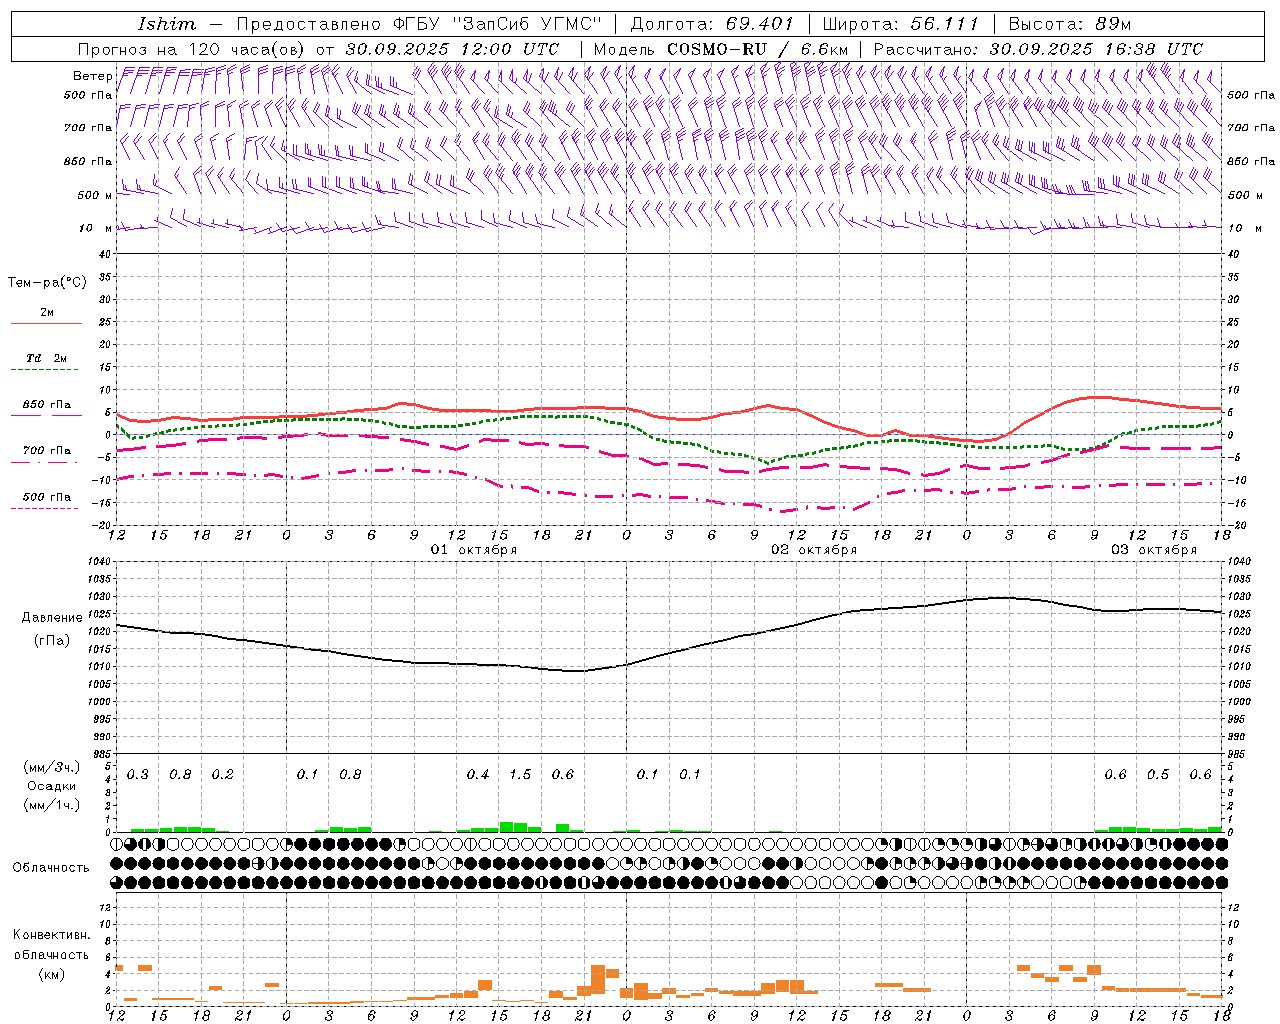Click the (гПа) unit label under Давление
Screen dimensions: 1280x1024
[x=52, y=640]
